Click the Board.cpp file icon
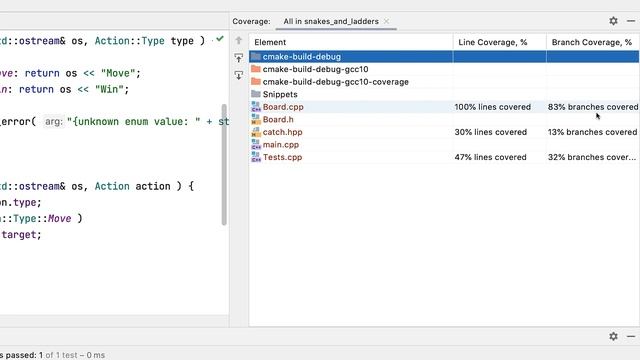This screenshot has height=360, width=640. pos(256,107)
